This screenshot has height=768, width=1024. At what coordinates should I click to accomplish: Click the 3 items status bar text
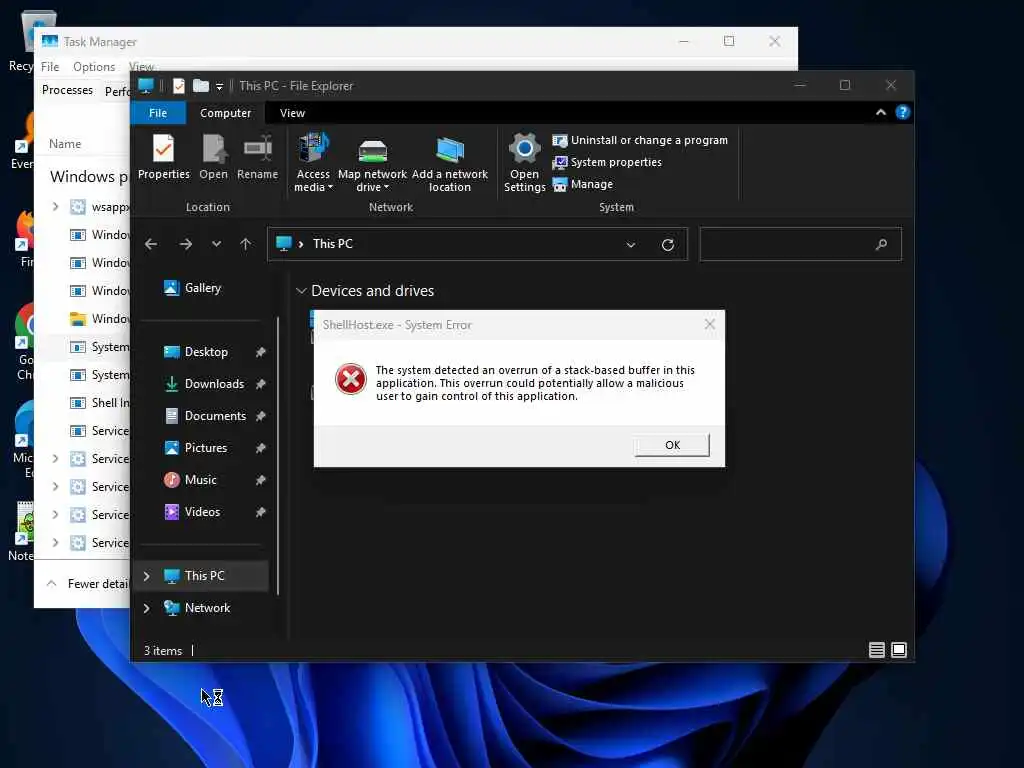tap(163, 650)
